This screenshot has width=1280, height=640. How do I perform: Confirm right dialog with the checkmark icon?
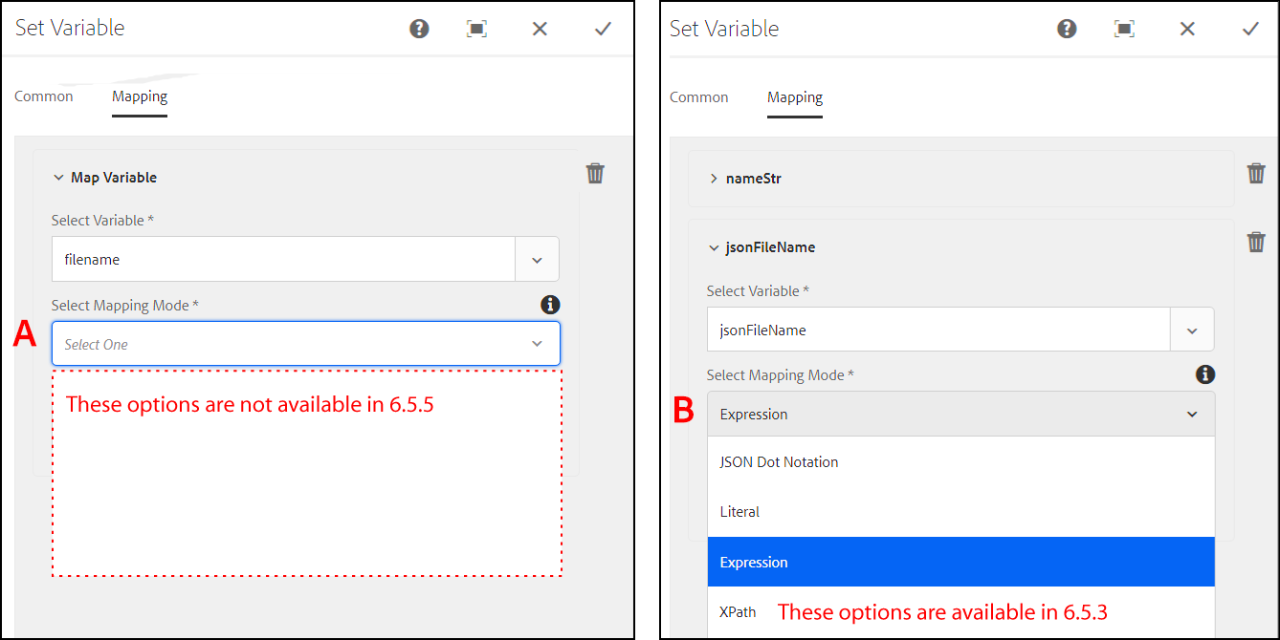[x=1250, y=29]
